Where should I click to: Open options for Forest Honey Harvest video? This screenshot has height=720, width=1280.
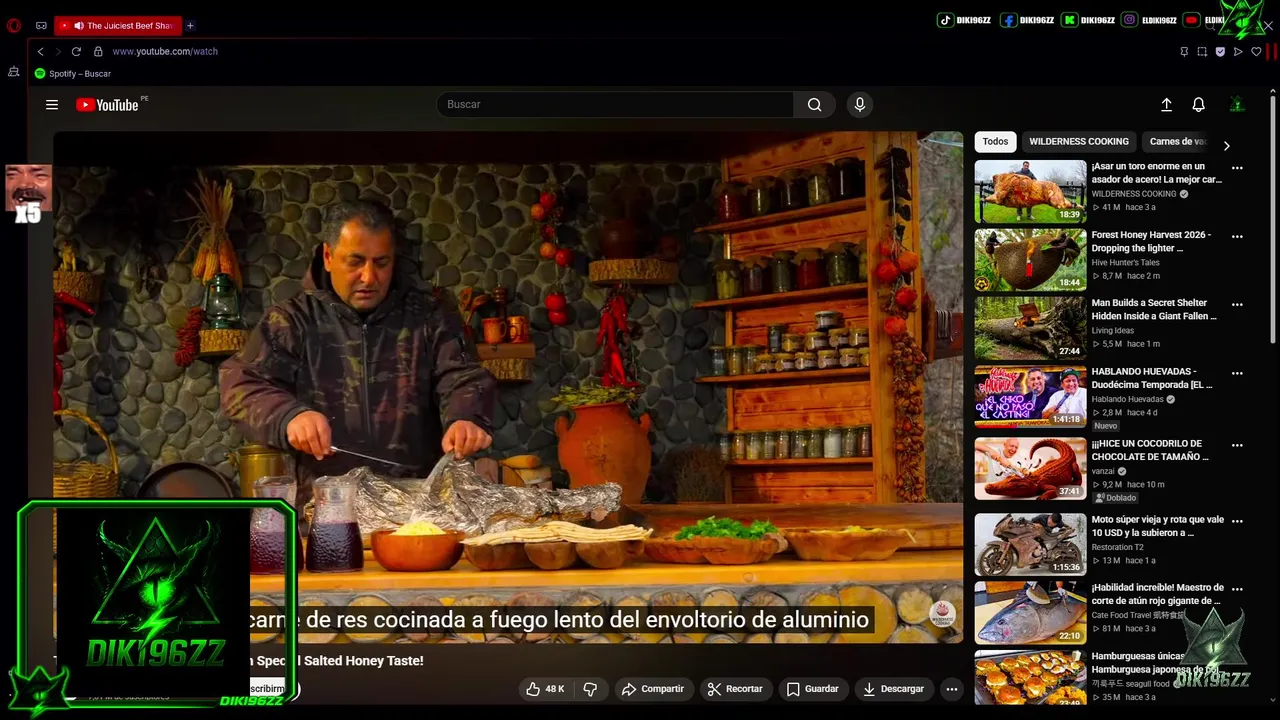[x=1237, y=236]
